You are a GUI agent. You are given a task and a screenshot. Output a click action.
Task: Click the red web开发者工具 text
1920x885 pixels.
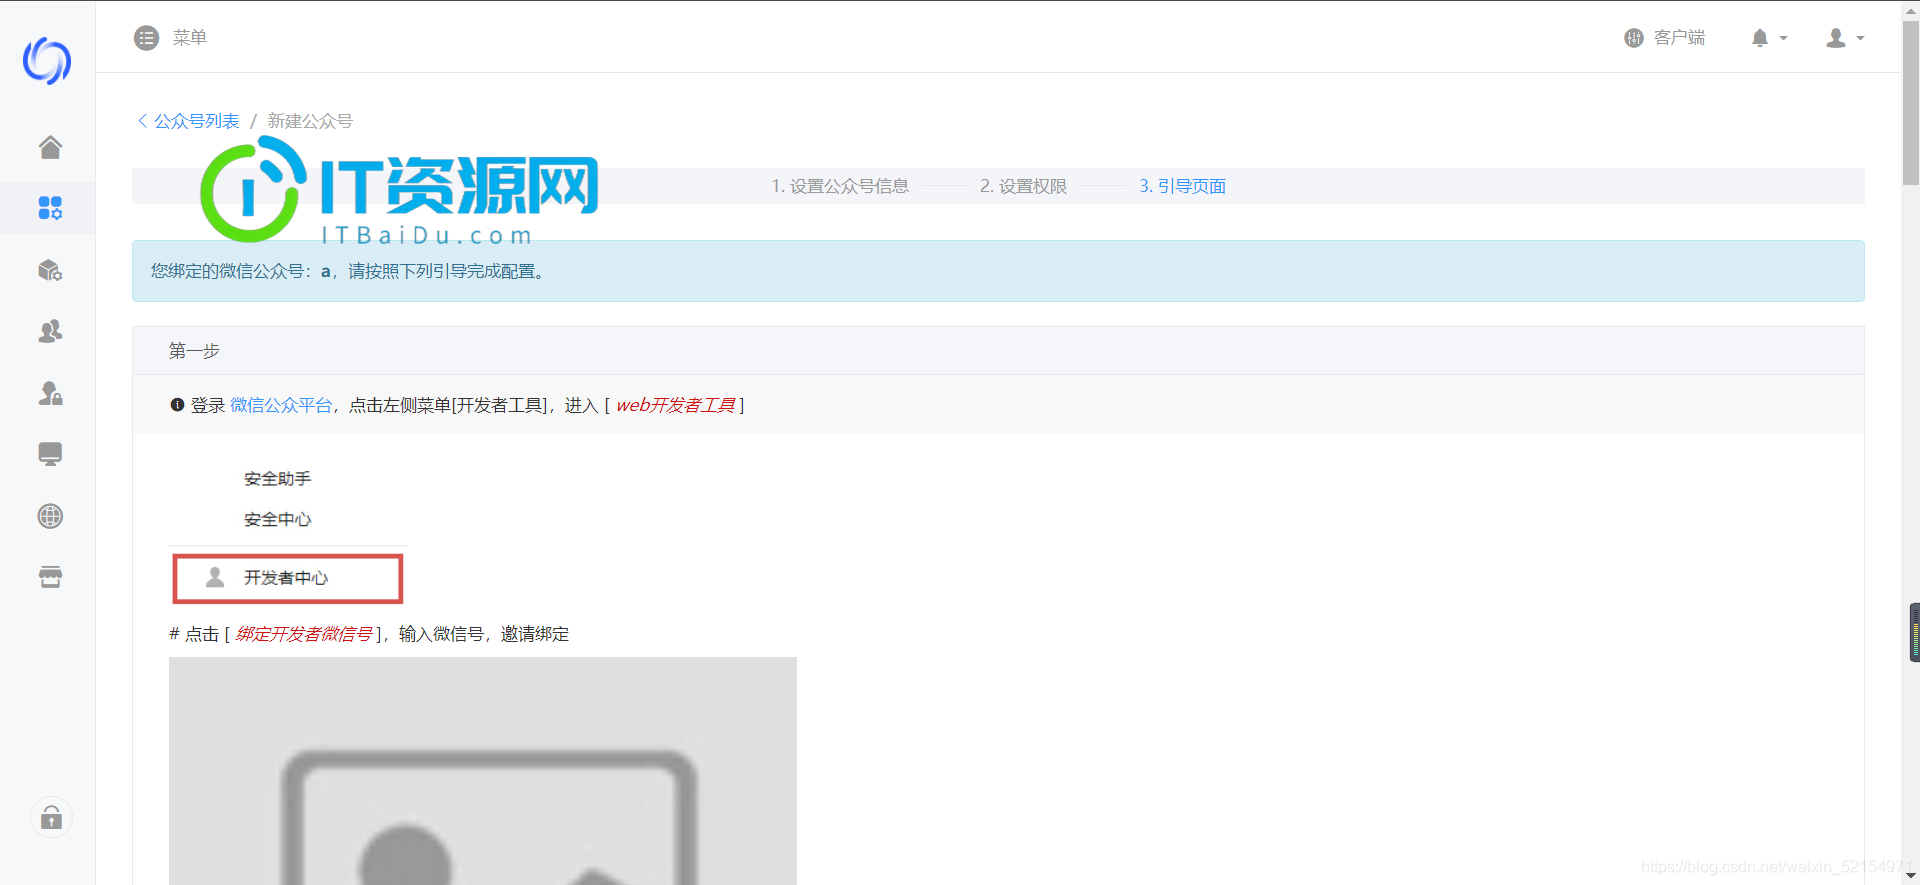[x=675, y=405]
